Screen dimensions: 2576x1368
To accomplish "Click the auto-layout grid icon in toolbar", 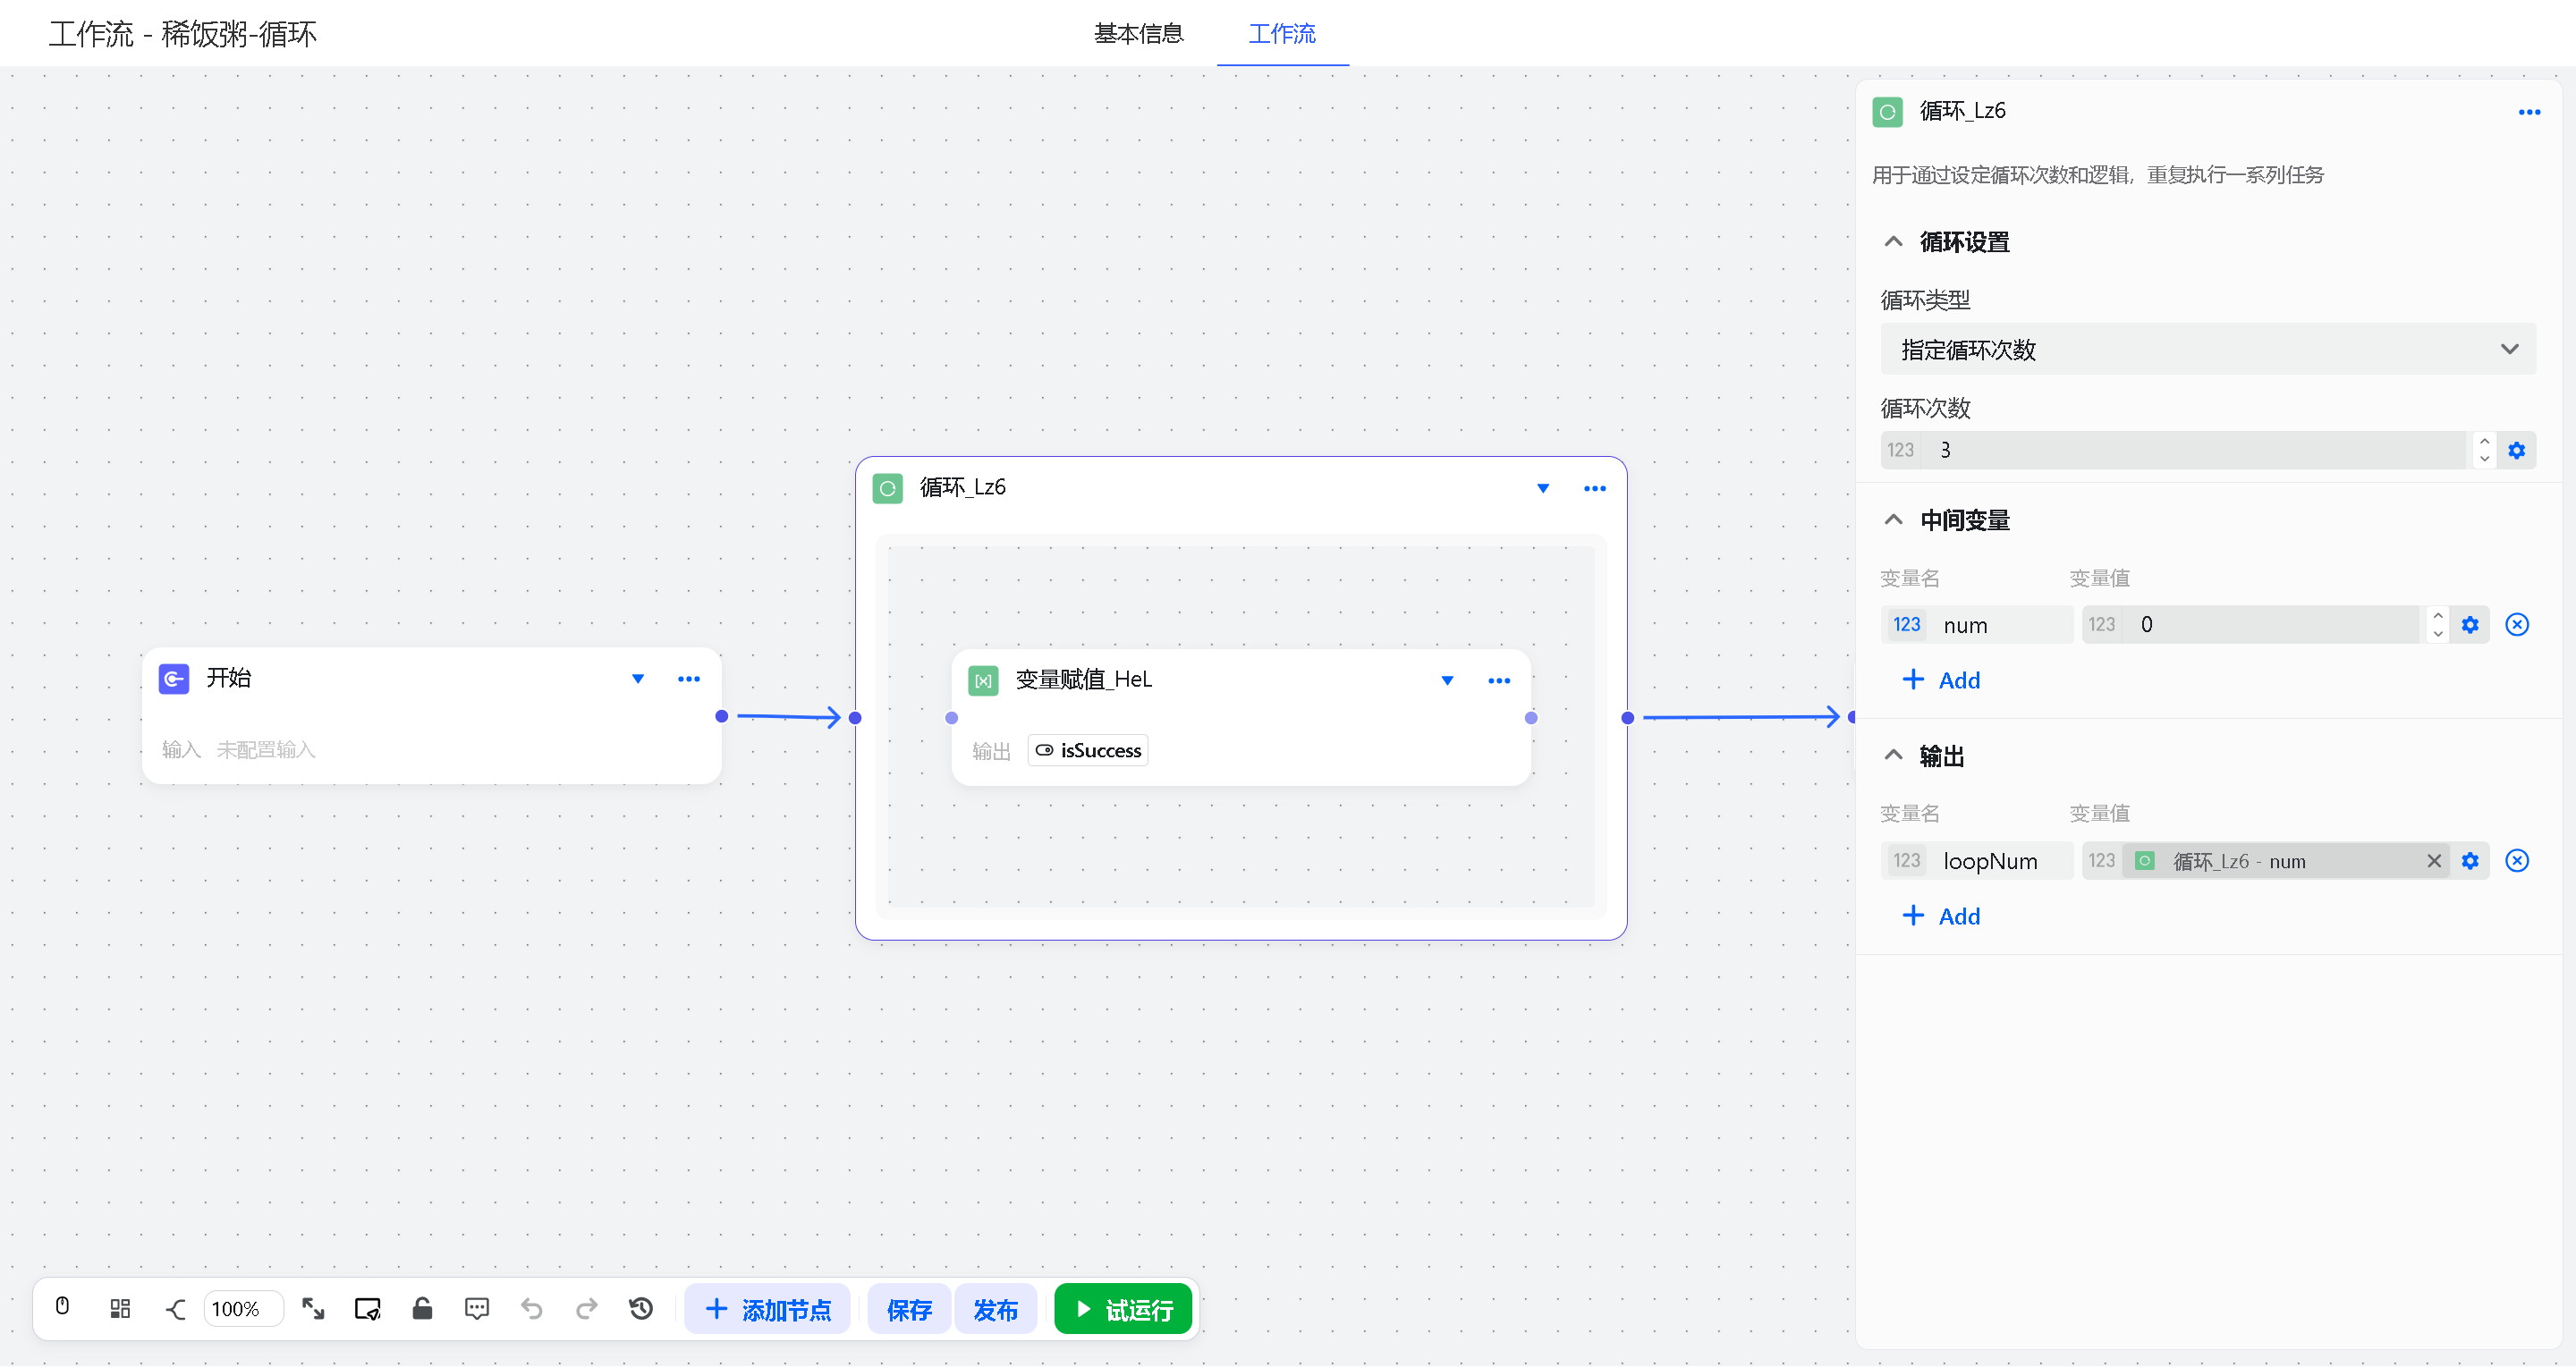I will pos(120,1309).
